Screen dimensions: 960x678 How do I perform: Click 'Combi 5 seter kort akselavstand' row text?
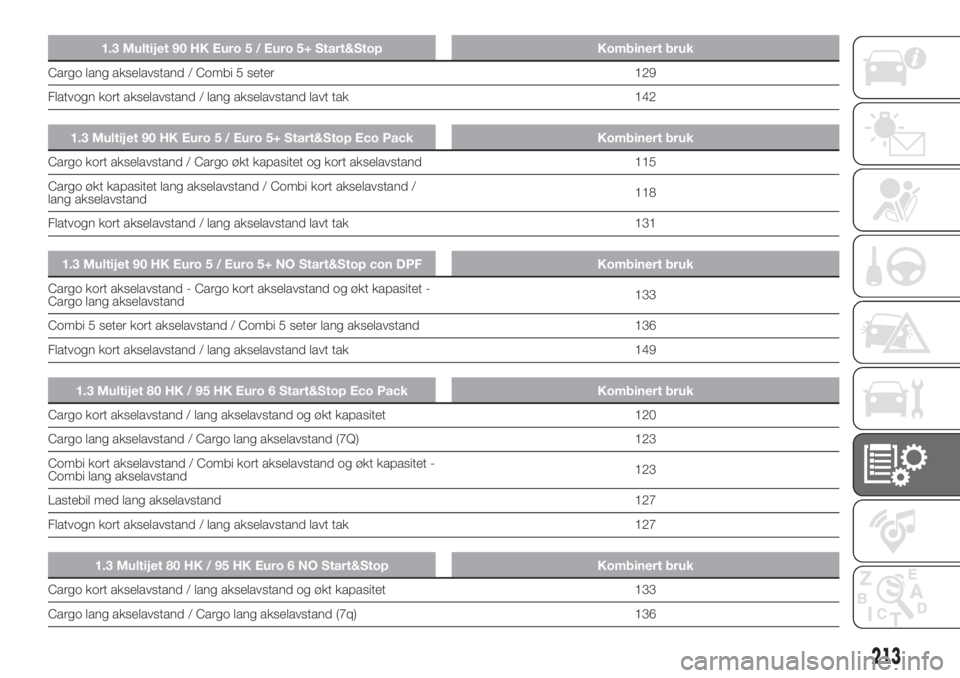[233, 326]
